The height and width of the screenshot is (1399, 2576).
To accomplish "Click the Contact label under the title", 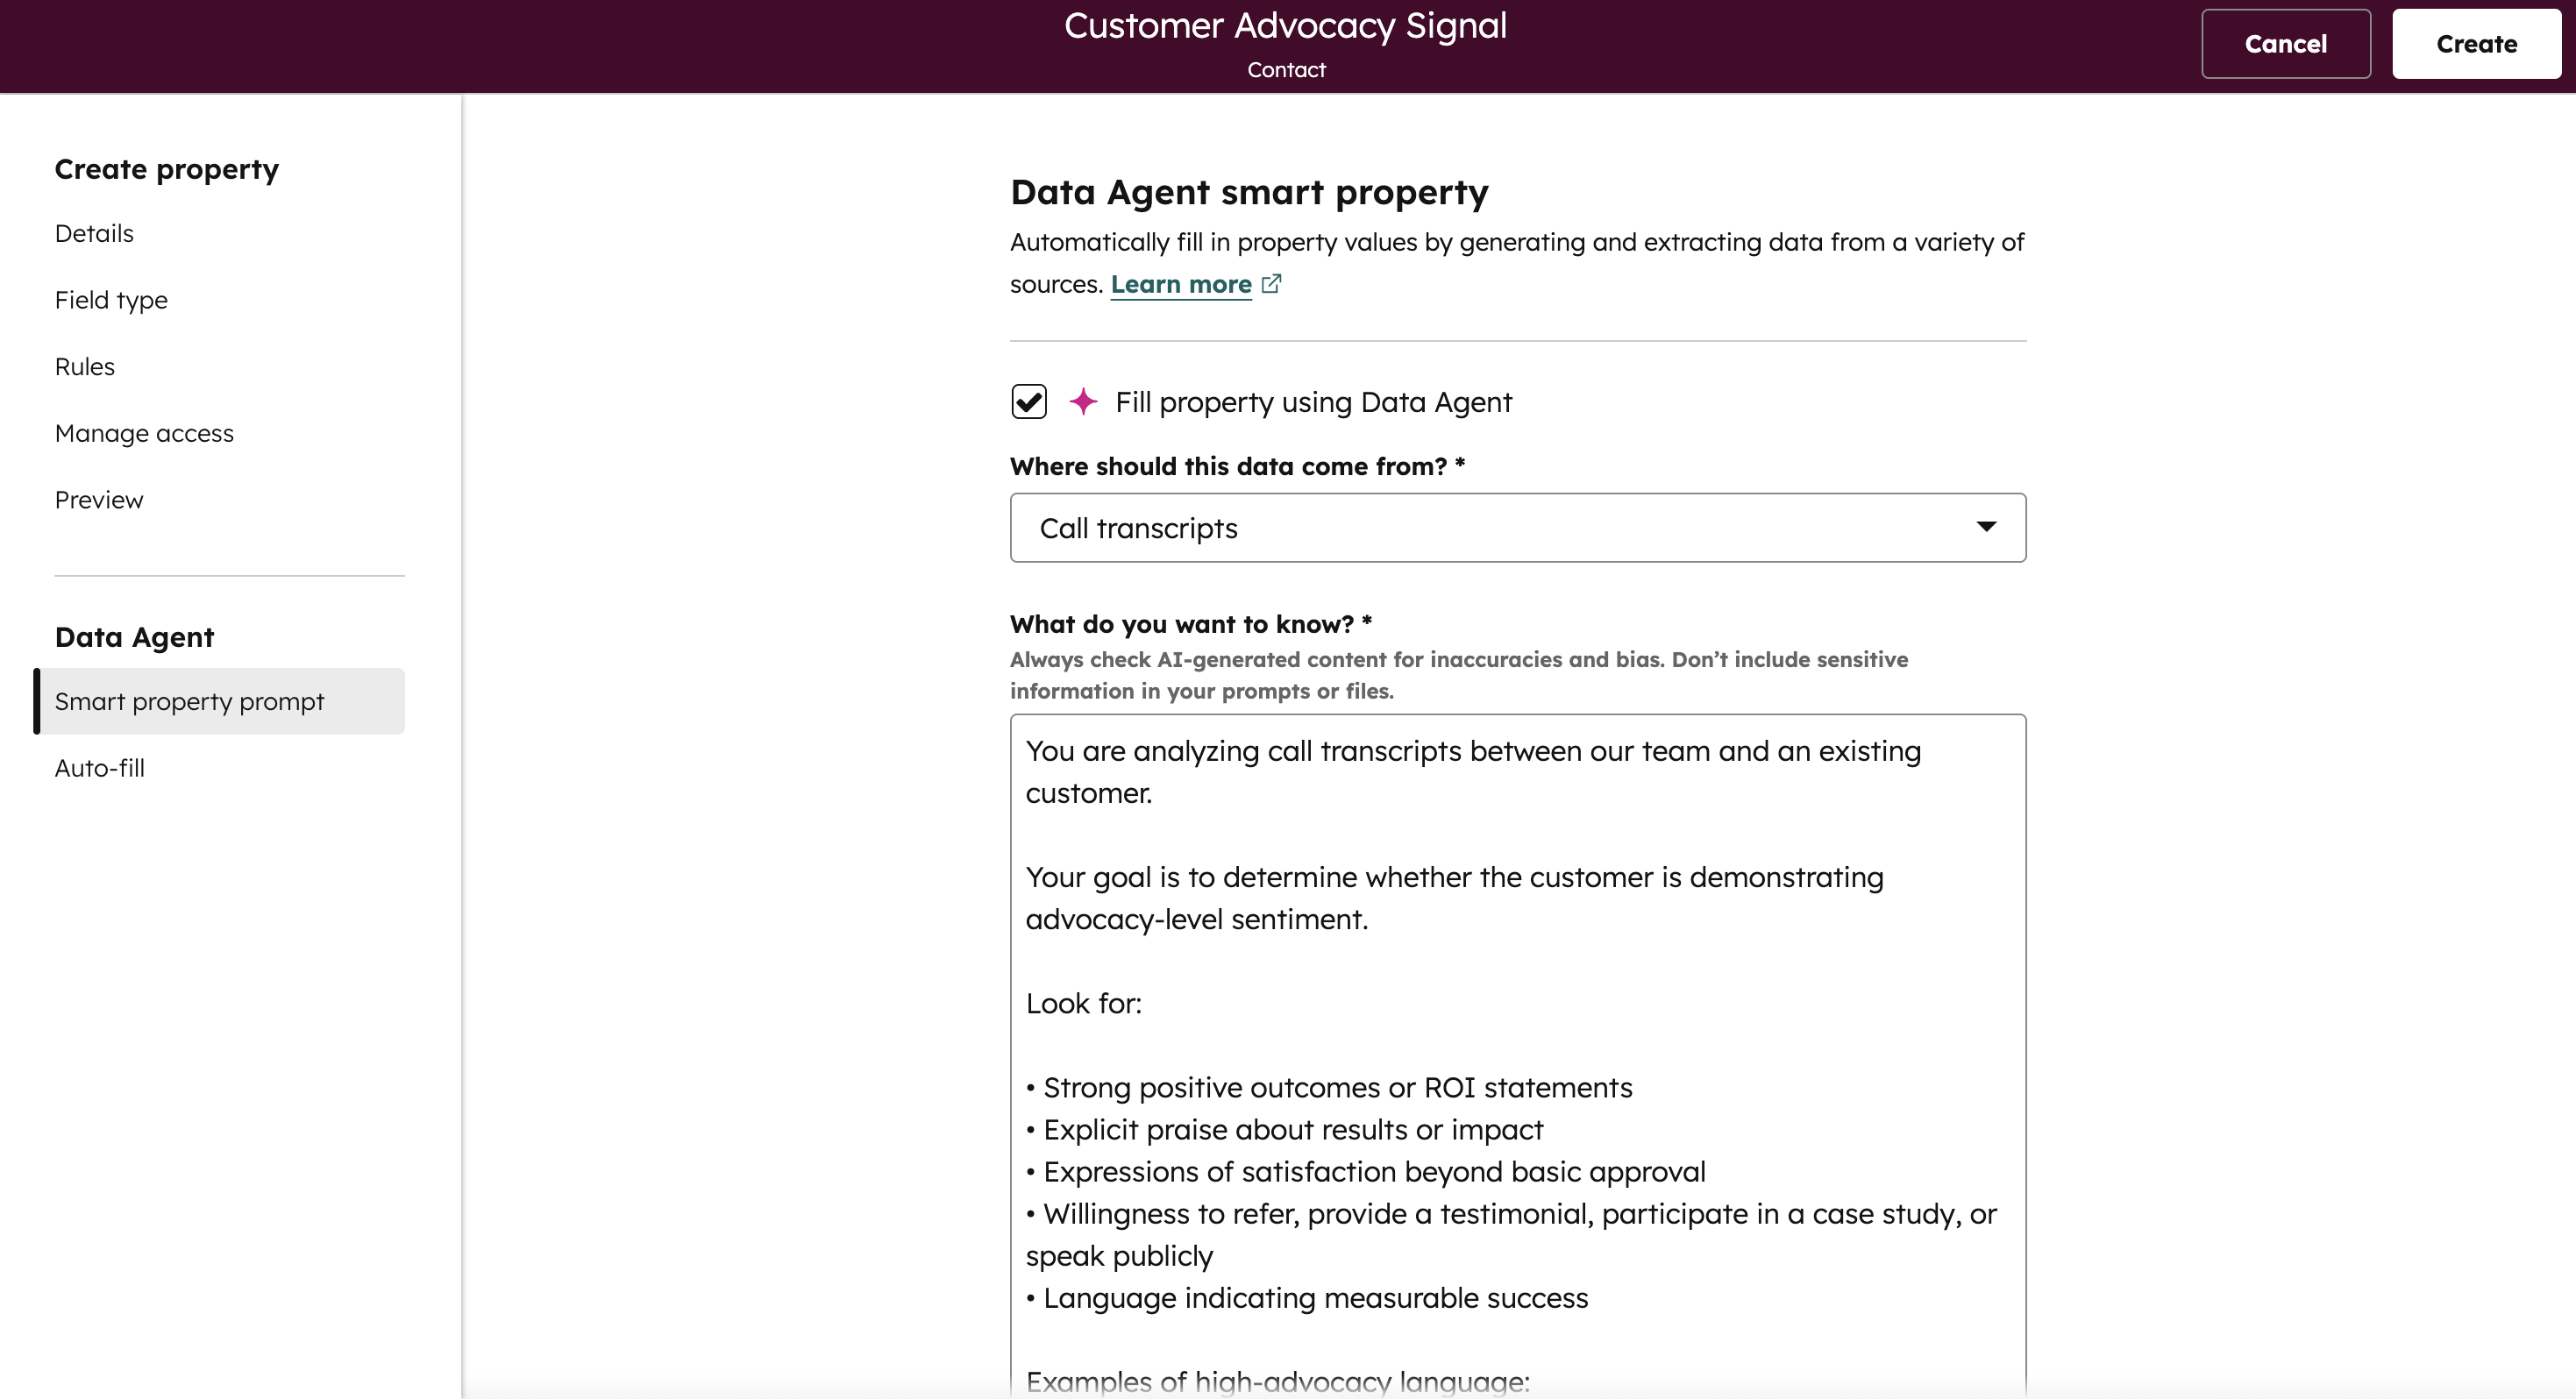I will (x=1285, y=69).
